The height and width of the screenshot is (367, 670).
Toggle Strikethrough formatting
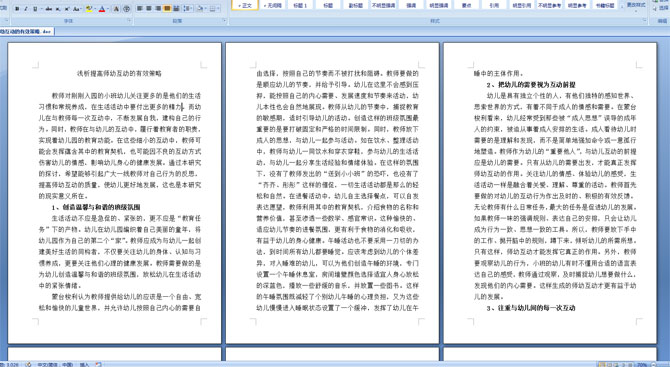(x=49, y=9)
